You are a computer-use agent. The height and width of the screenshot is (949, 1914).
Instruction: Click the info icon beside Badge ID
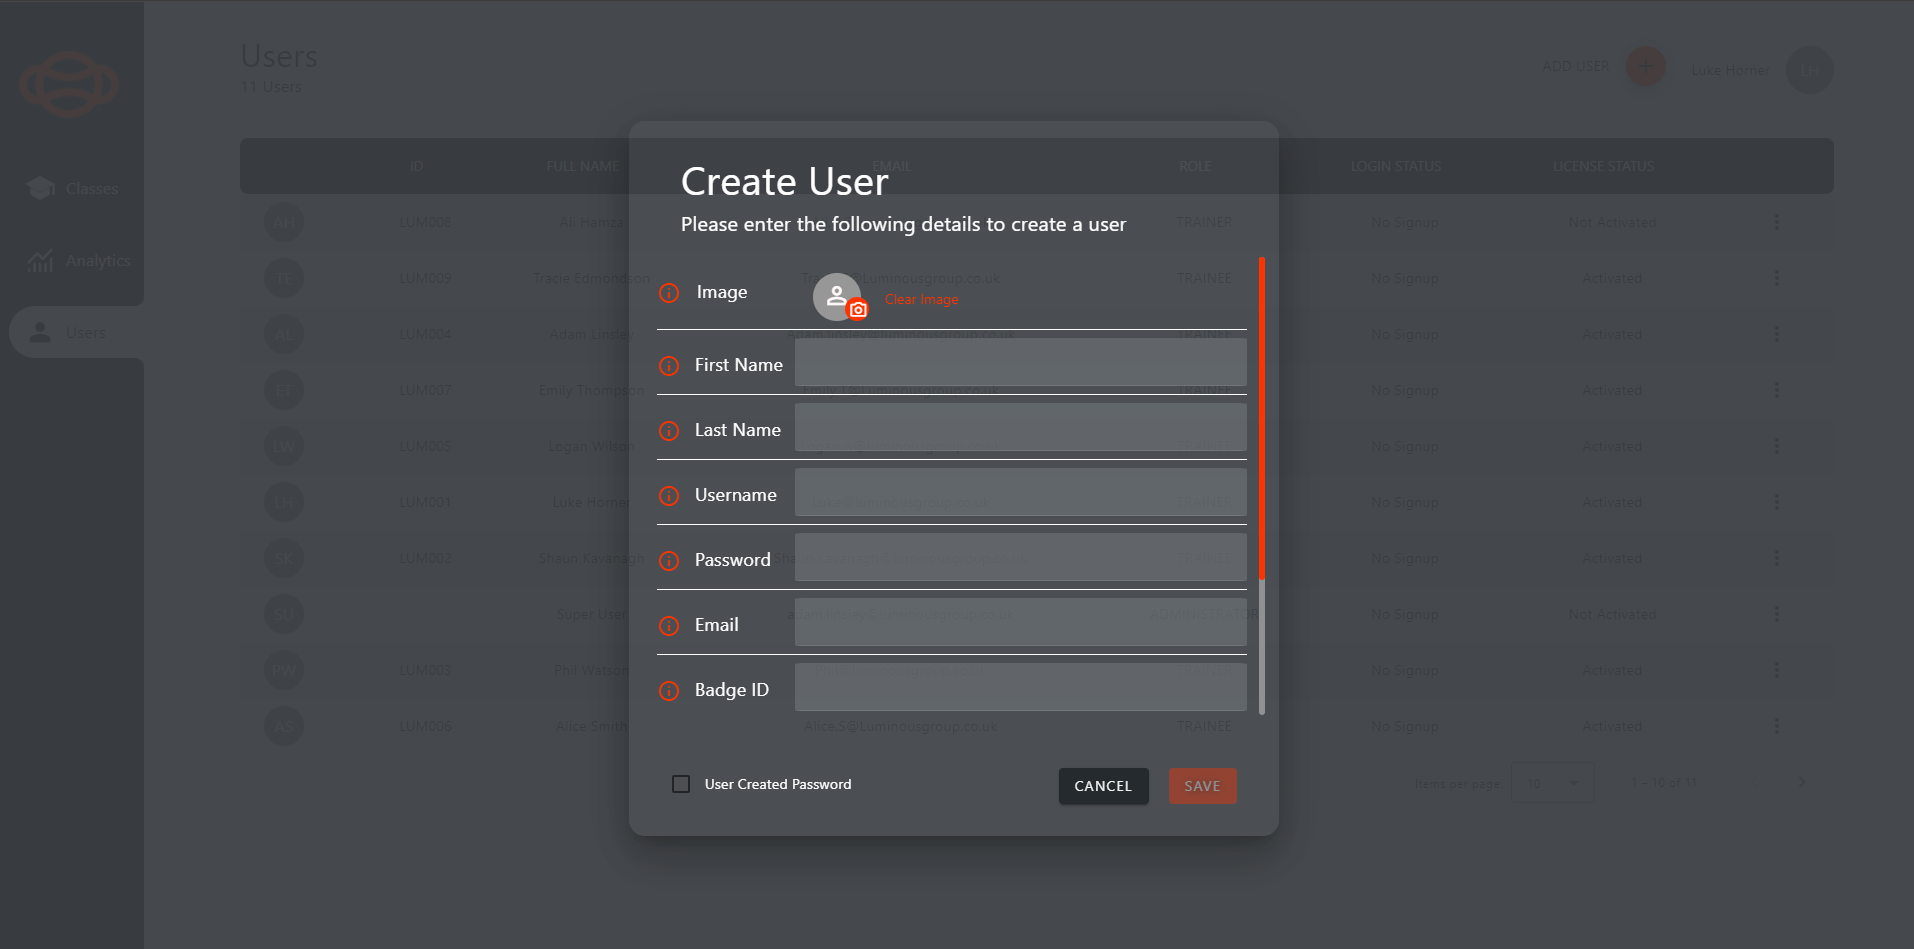pos(669,690)
